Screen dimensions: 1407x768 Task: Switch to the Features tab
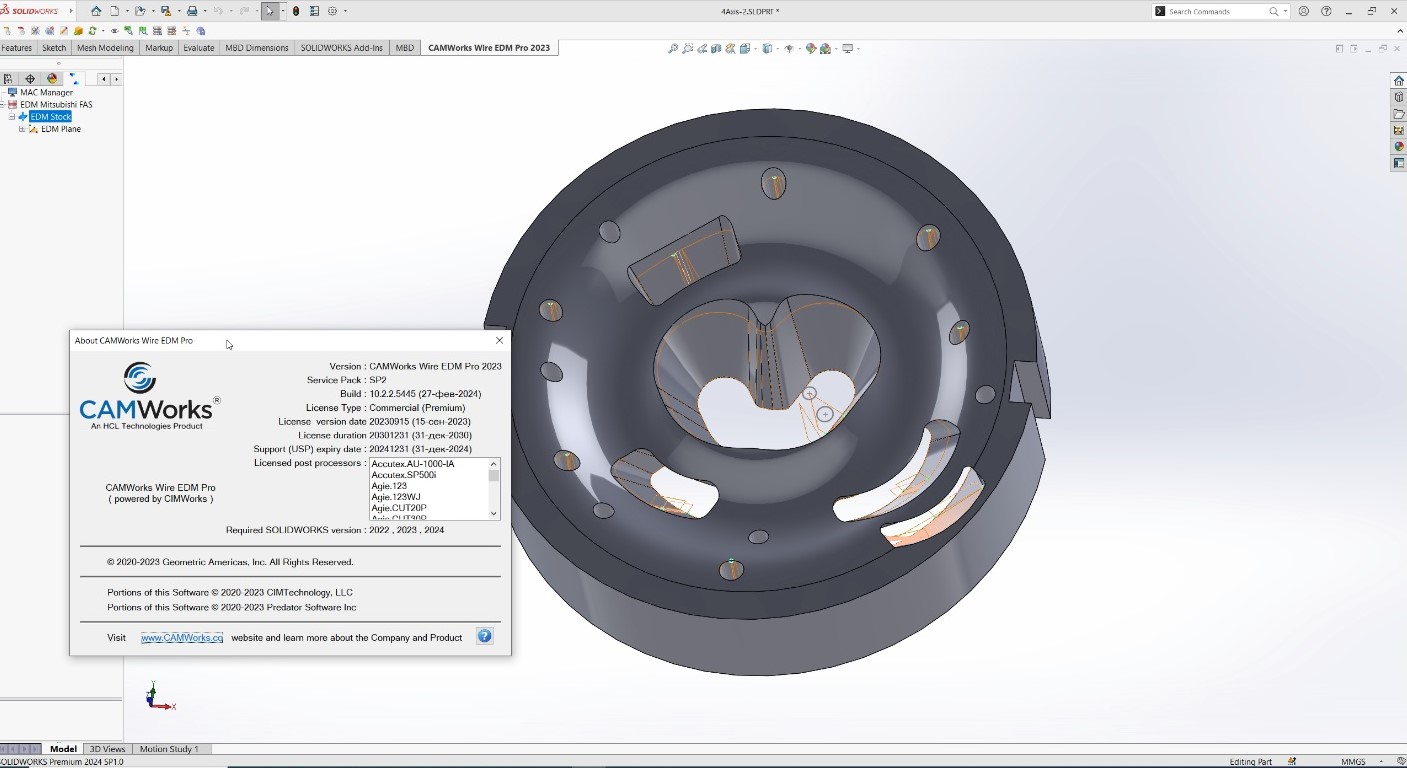17,48
